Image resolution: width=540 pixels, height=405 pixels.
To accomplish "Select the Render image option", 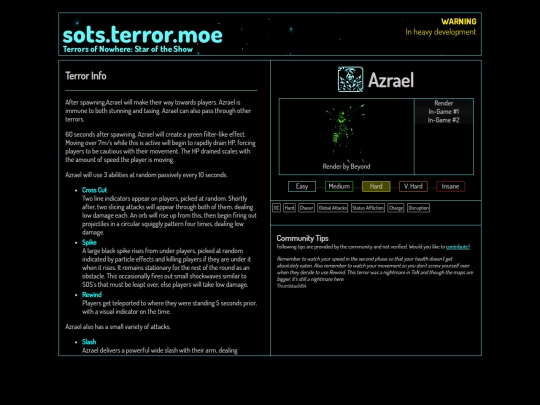I will (444, 103).
